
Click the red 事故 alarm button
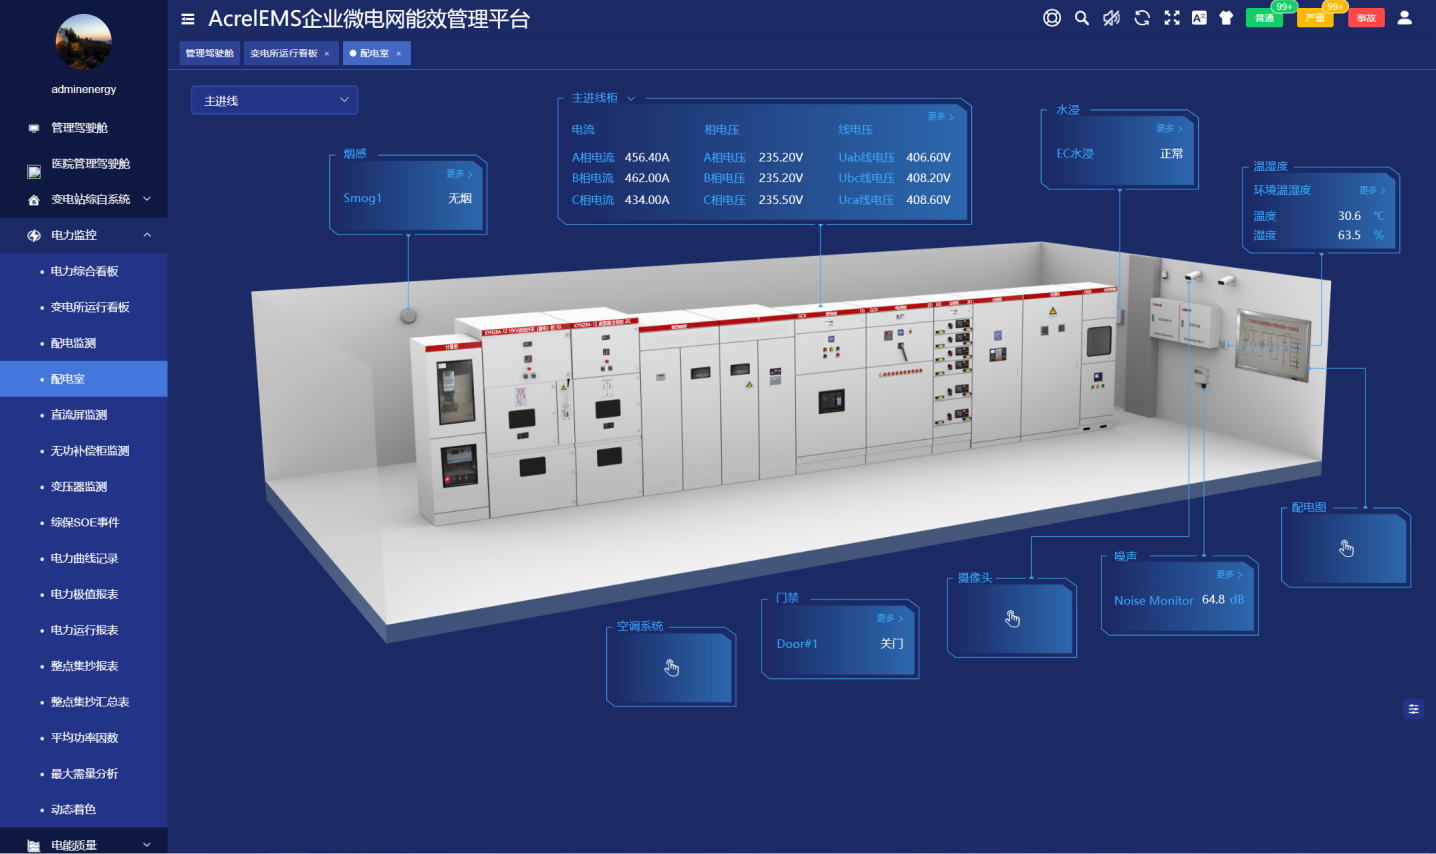click(1366, 18)
